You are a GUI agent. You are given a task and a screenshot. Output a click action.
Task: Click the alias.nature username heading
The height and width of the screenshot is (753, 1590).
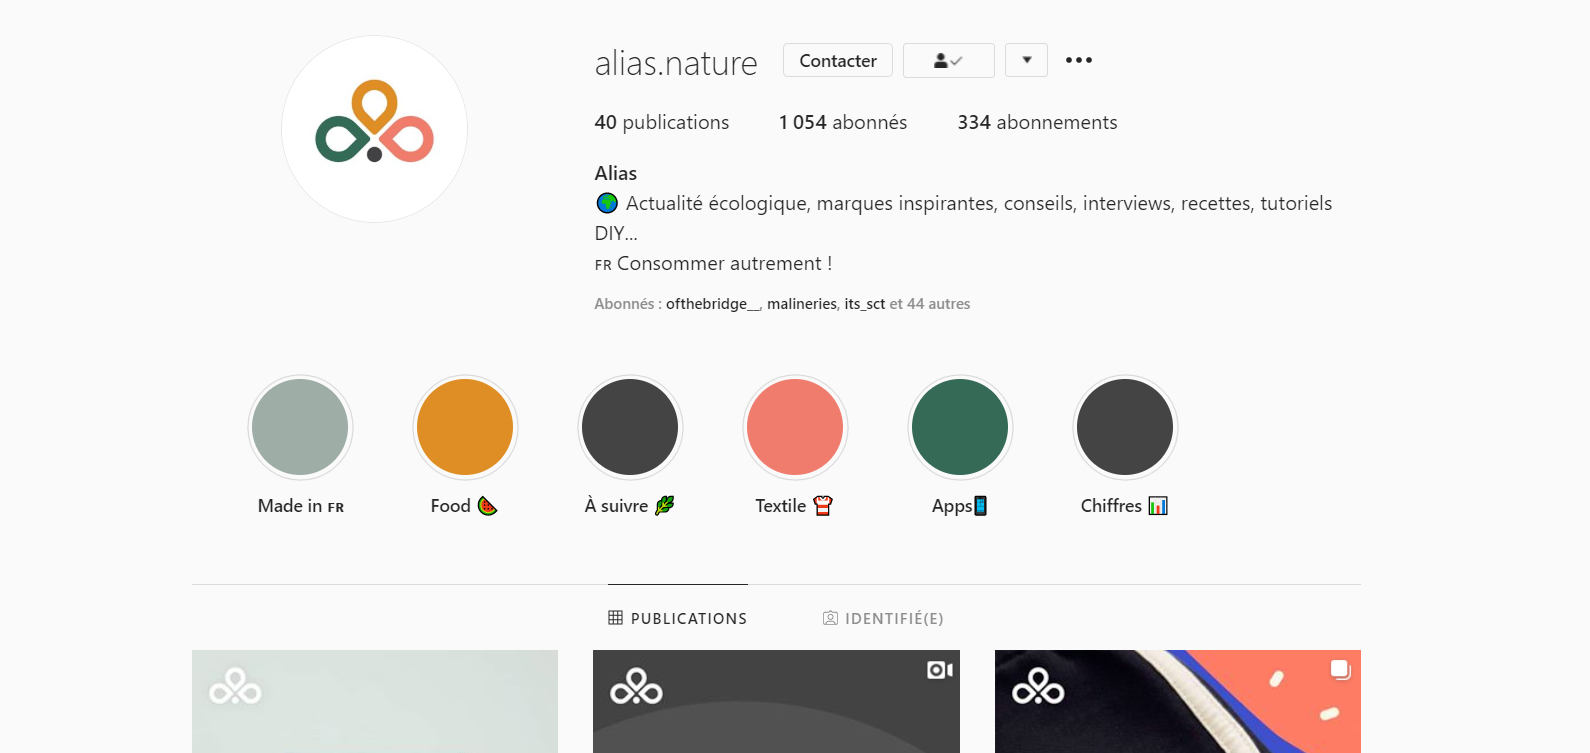[x=676, y=63]
